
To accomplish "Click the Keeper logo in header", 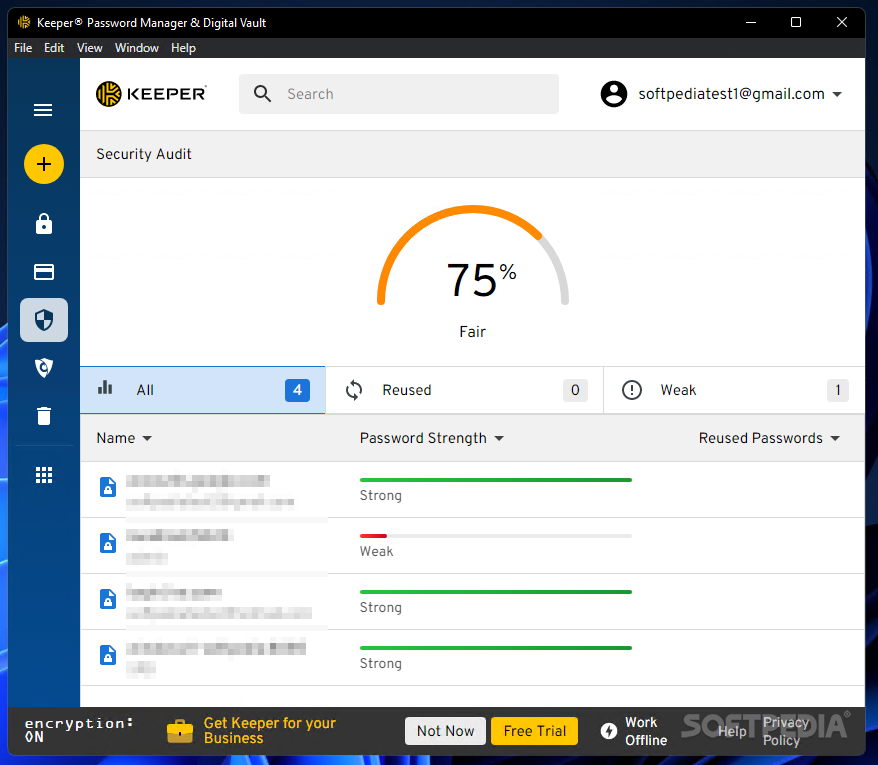I will tap(151, 94).
